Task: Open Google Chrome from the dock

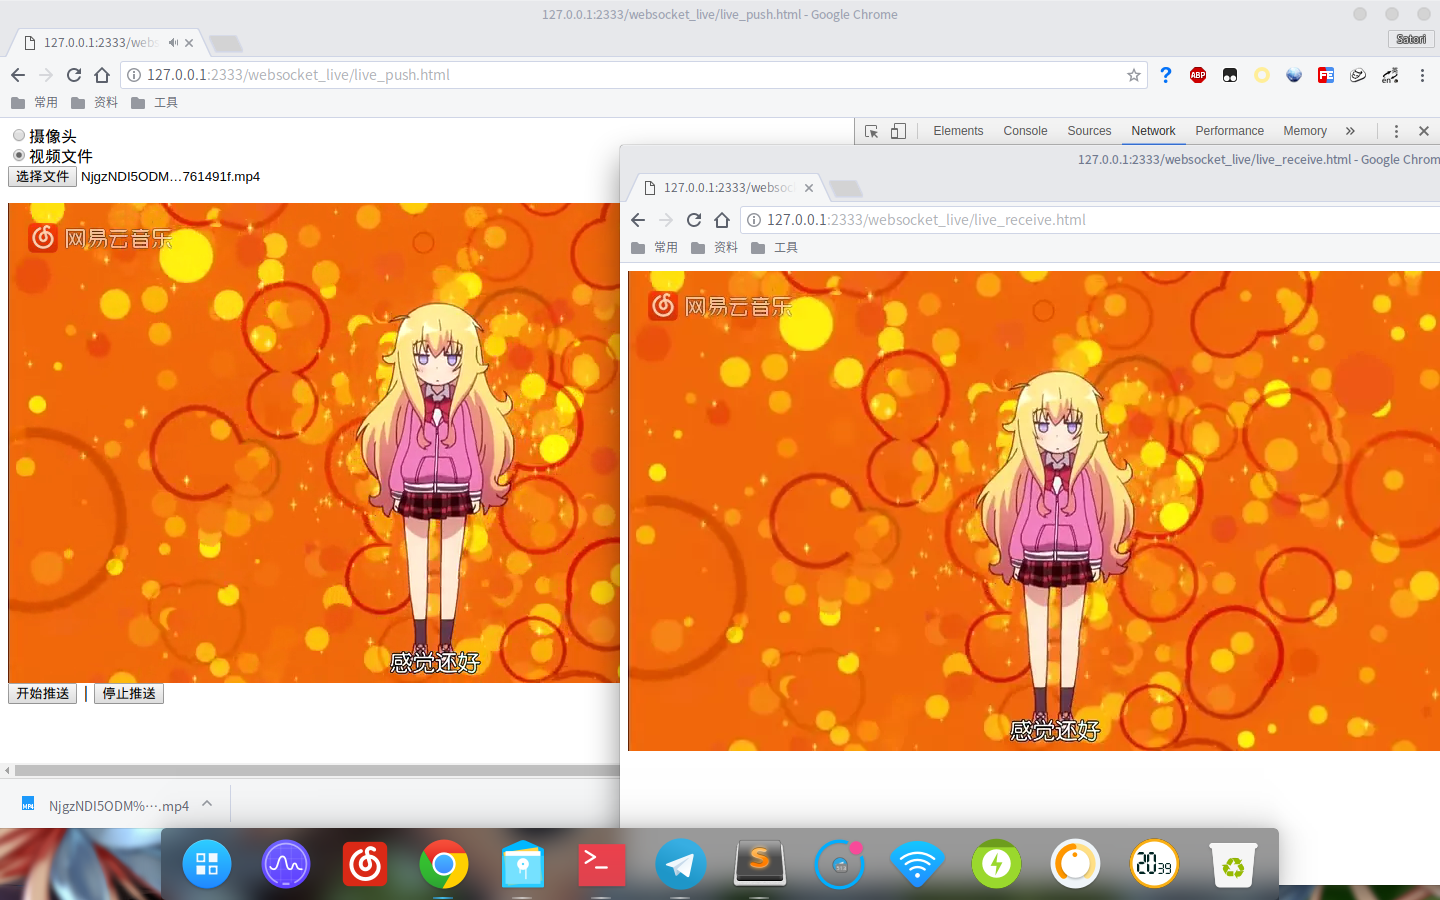Action: pyautogui.click(x=444, y=864)
